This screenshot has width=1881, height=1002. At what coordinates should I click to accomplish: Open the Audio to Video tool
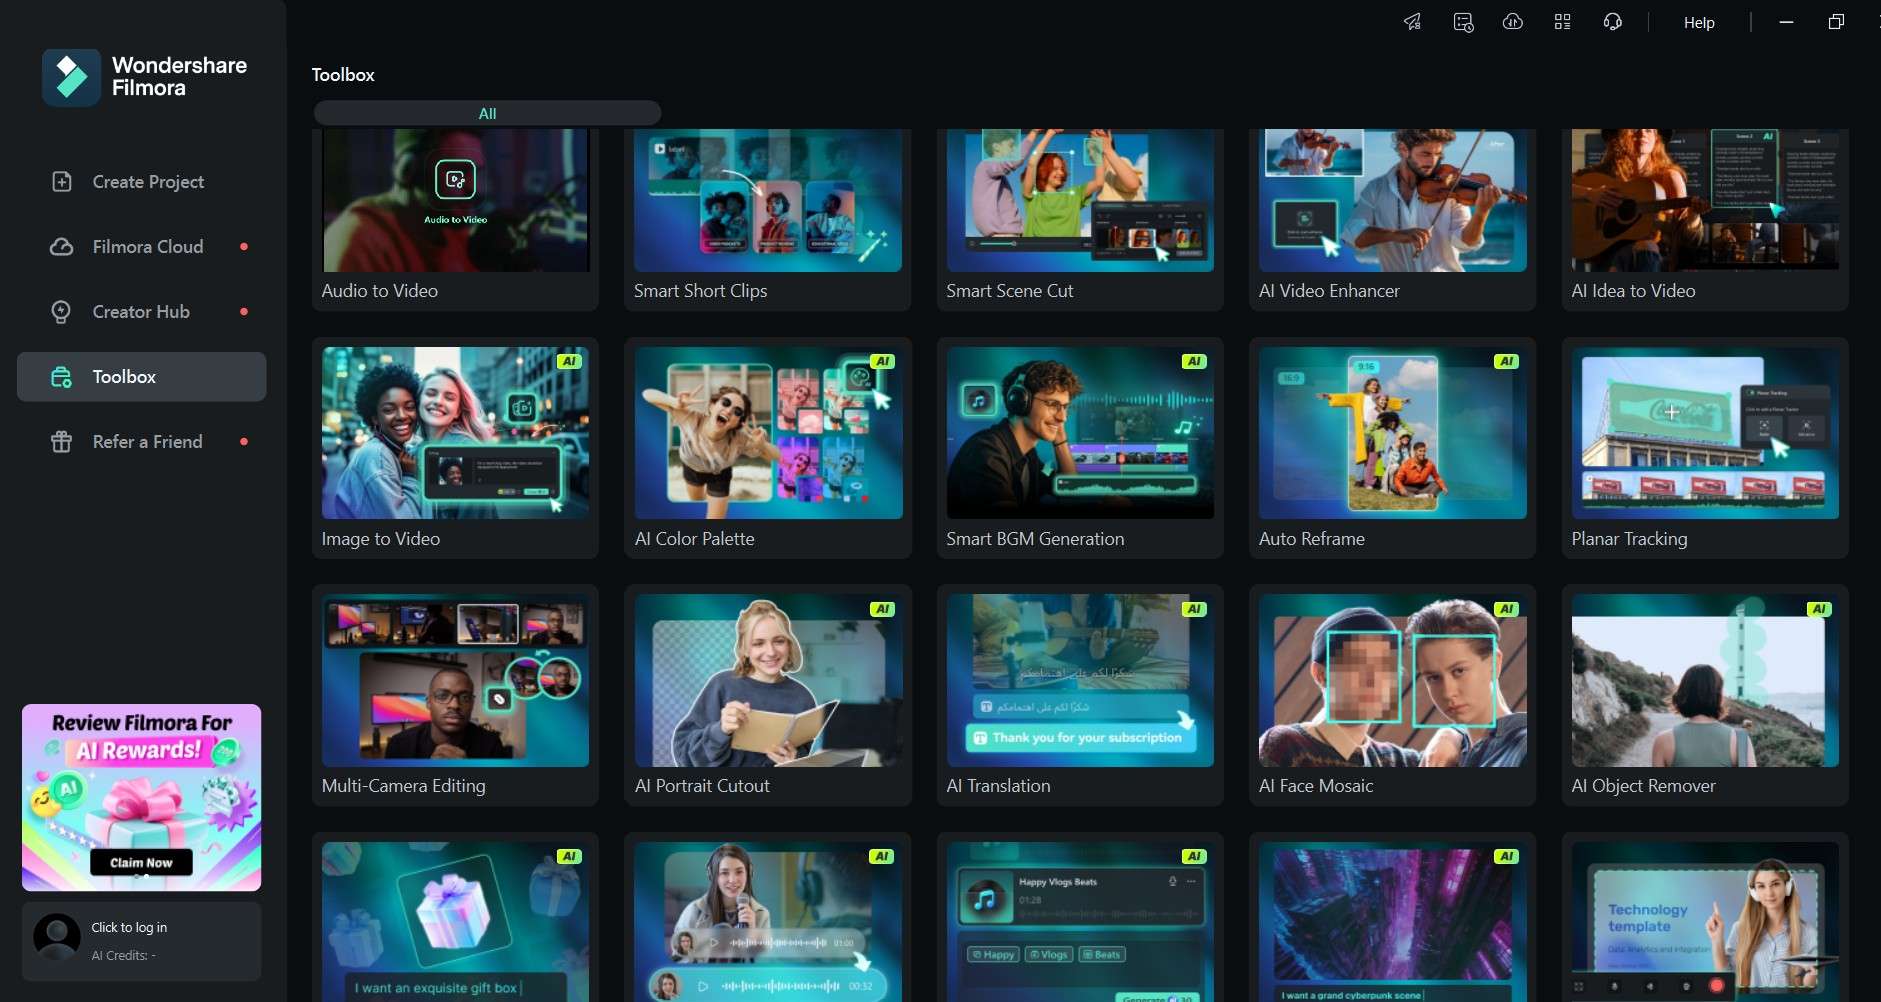455,220
